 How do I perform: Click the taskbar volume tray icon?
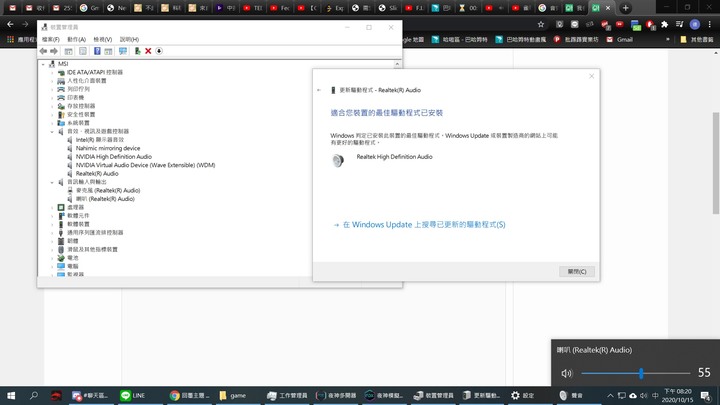tap(643, 395)
